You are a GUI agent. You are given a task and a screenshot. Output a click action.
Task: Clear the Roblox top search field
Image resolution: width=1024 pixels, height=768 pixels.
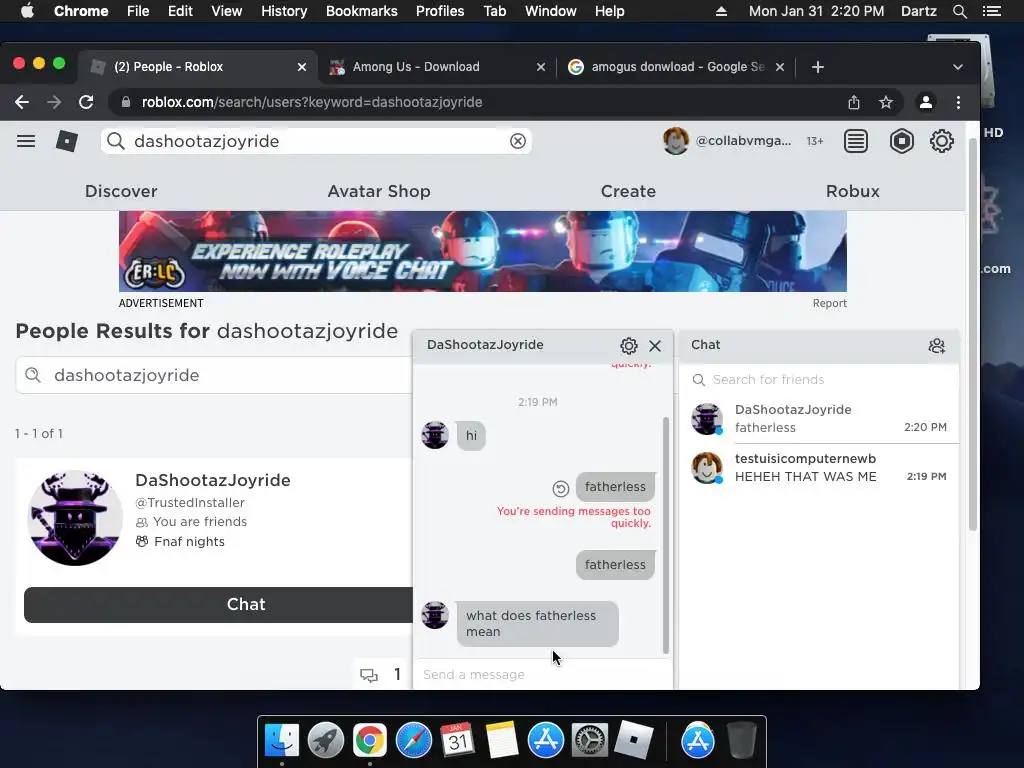pos(518,141)
